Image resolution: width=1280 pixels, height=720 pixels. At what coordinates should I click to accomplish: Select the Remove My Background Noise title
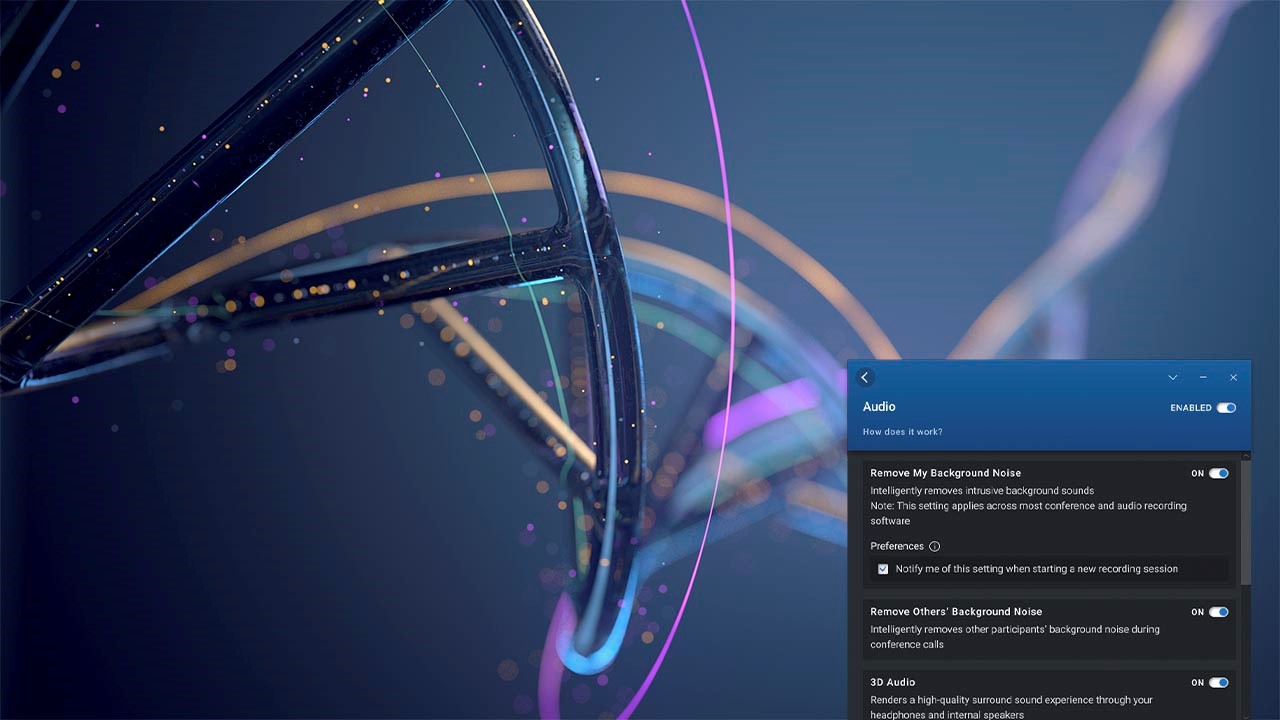(x=945, y=473)
